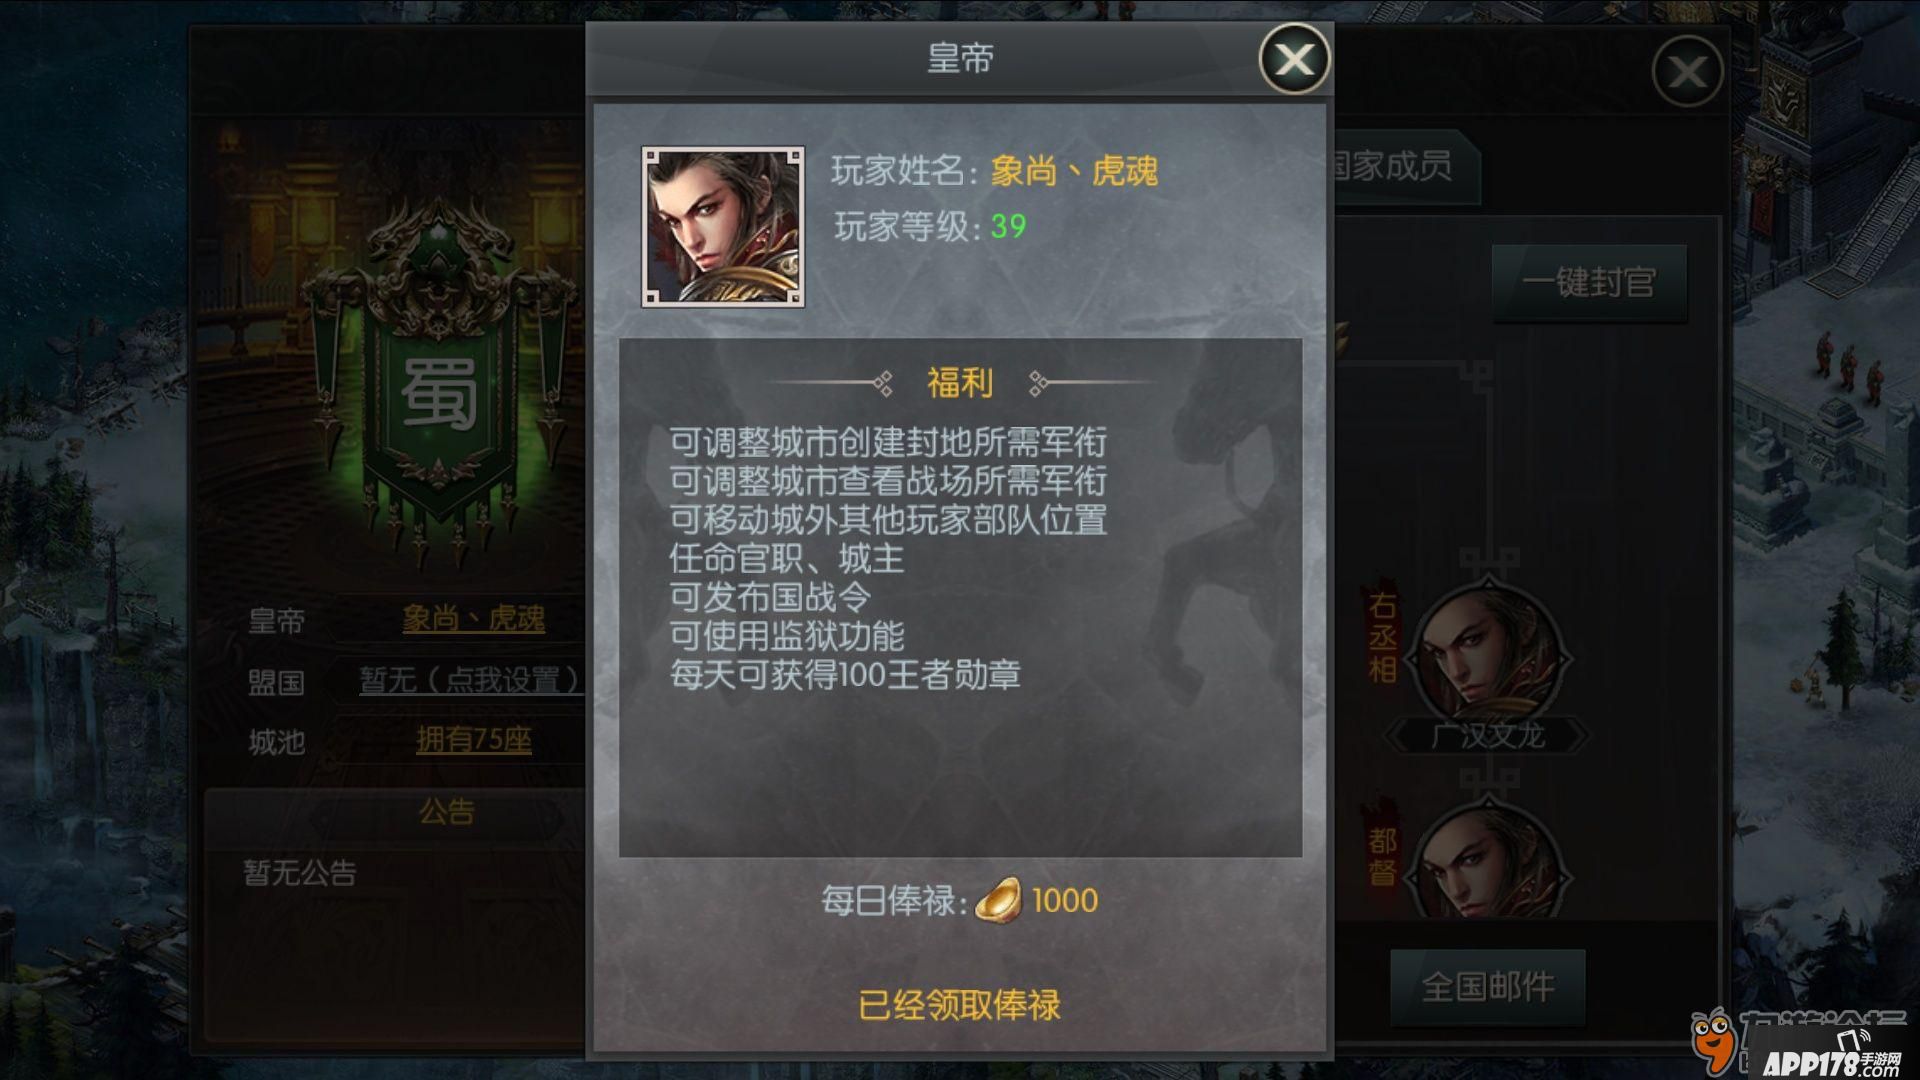Select the 都督 official portrait

pyautogui.click(x=1488, y=862)
